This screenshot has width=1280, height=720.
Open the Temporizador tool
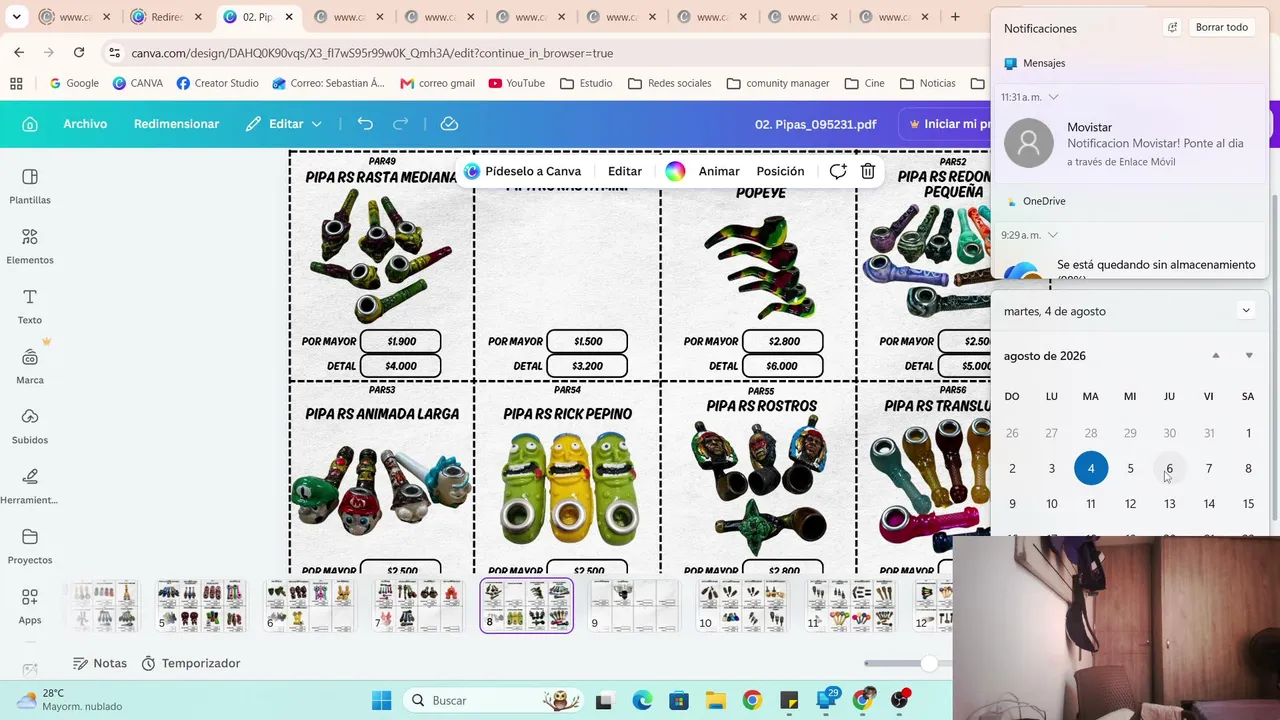tap(191, 663)
